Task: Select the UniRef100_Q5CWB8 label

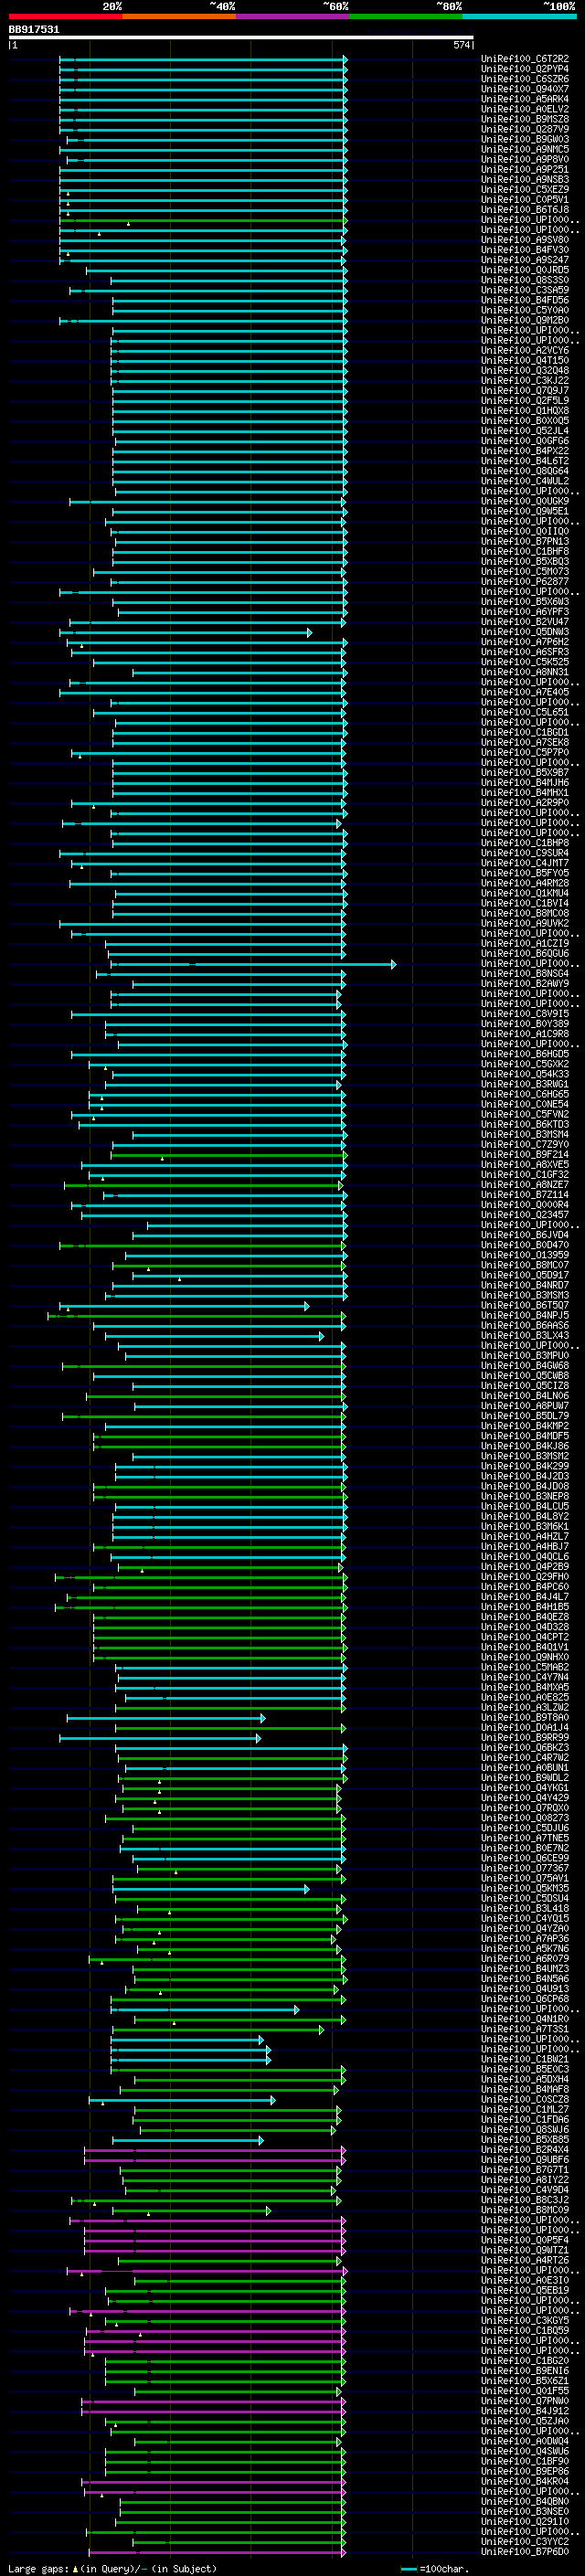Action: pyautogui.click(x=525, y=1376)
